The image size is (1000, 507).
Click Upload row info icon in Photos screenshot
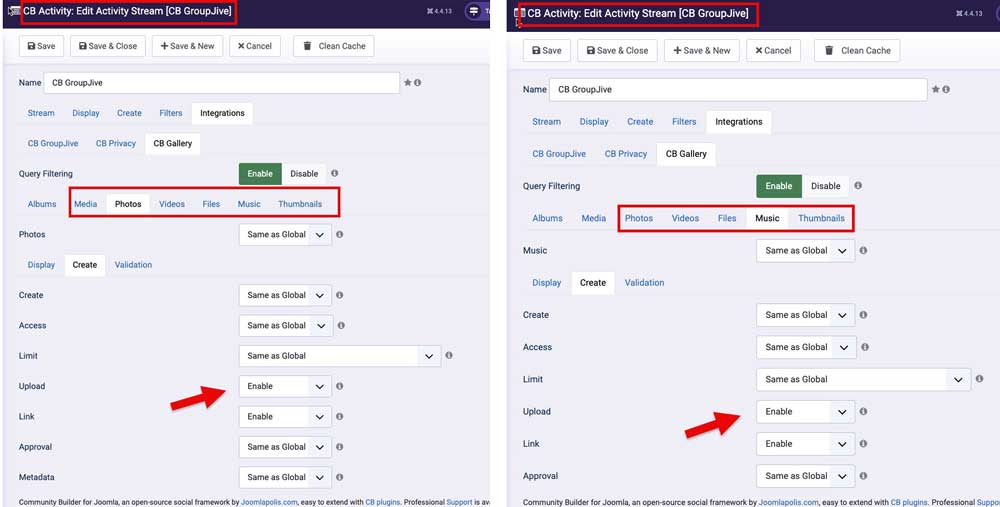pos(339,386)
